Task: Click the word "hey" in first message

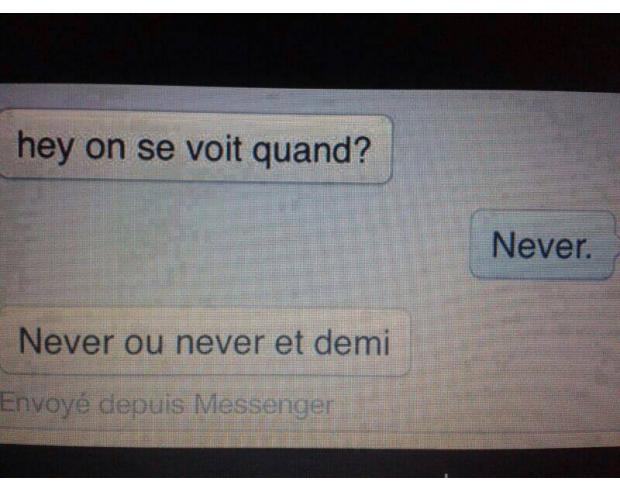Action: click(x=45, y=146)
